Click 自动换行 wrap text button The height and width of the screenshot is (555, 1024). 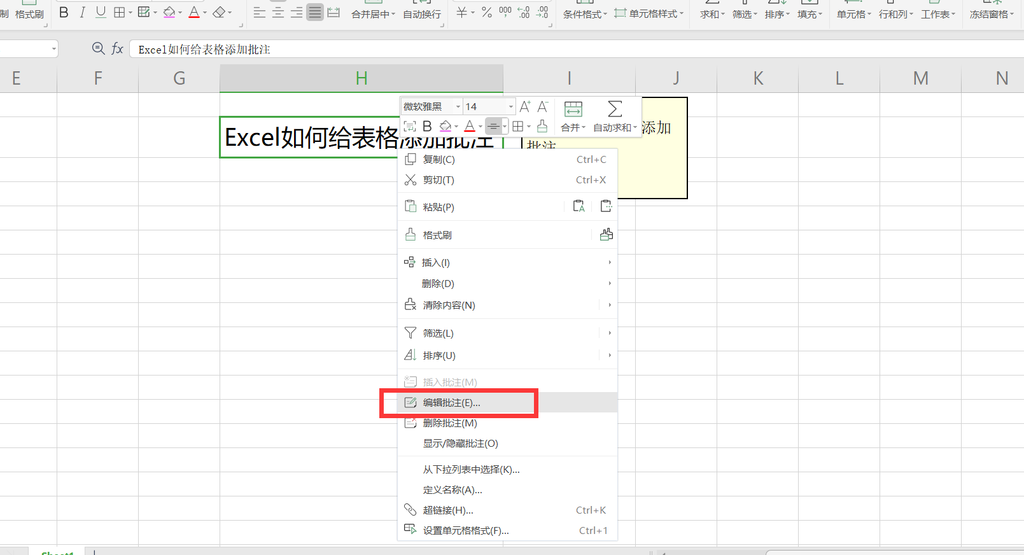[422, 14]
